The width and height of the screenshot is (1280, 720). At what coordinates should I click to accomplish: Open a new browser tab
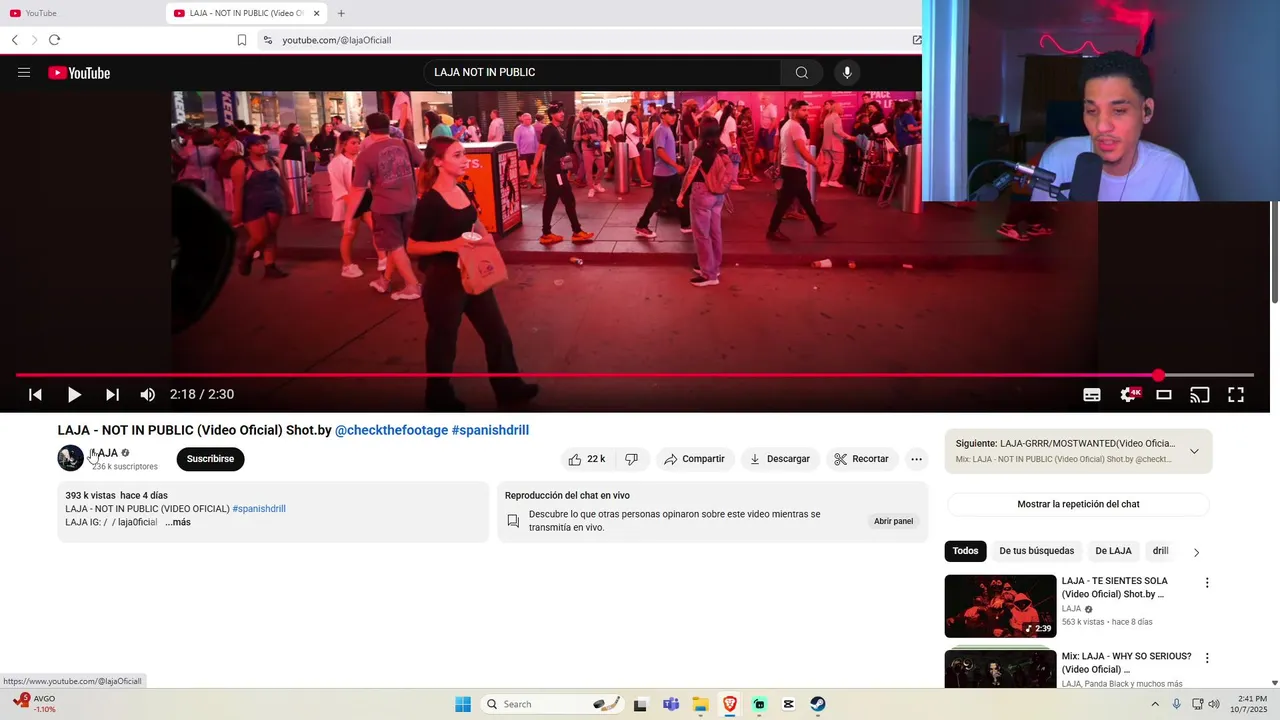pos(341,13)
